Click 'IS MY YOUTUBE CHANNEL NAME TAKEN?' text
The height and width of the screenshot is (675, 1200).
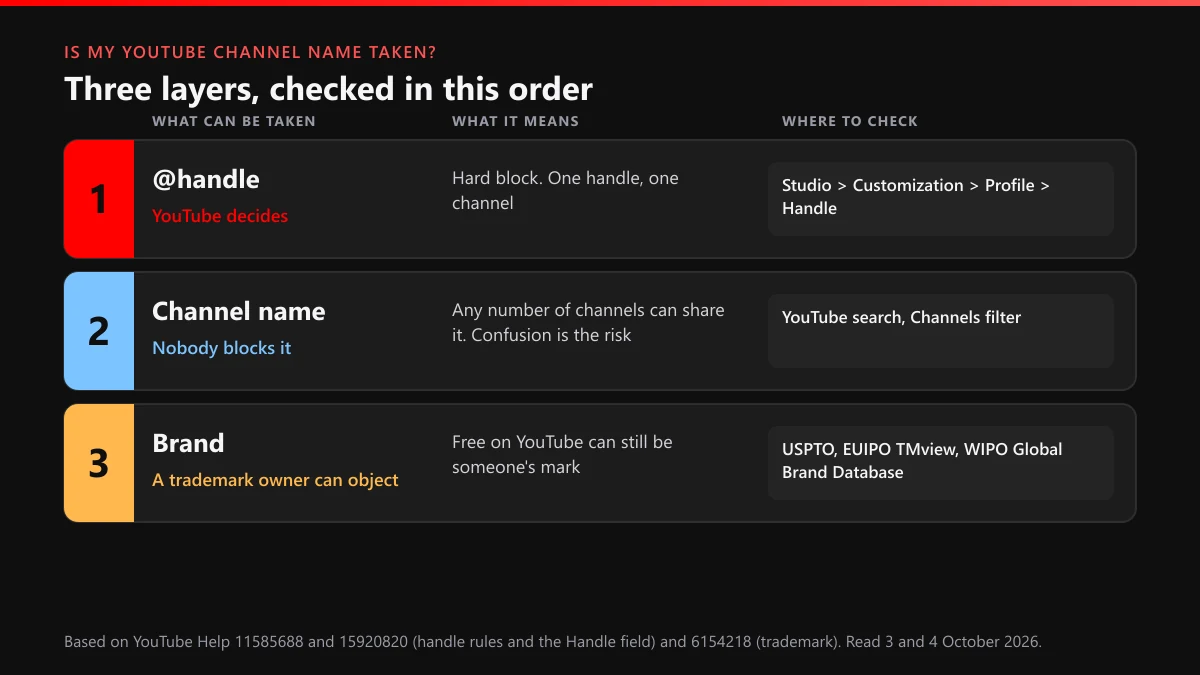pyautogui.click(x=250, y=52)
